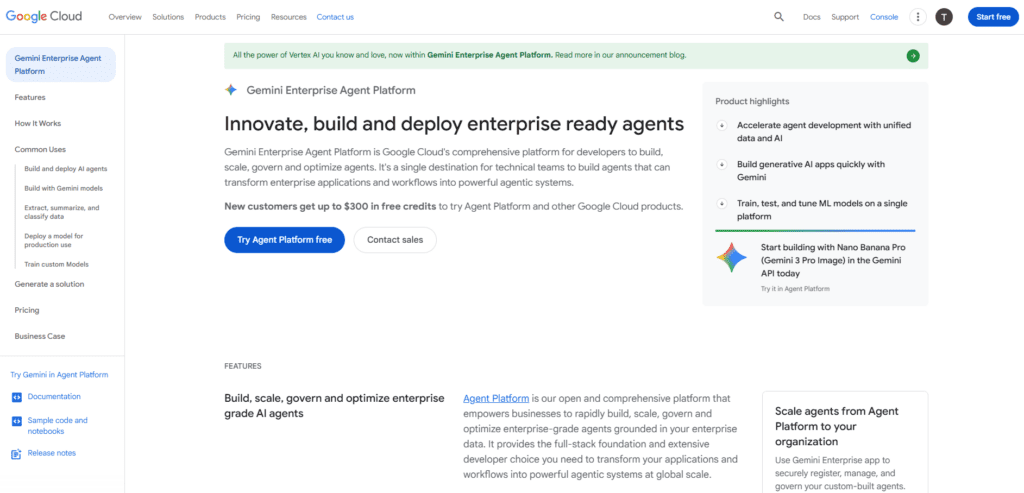The width and height of the screenshot is (1024, 493).
Task: Expand 'Accelerate agent development' highlight arrow
Action: 722,125
